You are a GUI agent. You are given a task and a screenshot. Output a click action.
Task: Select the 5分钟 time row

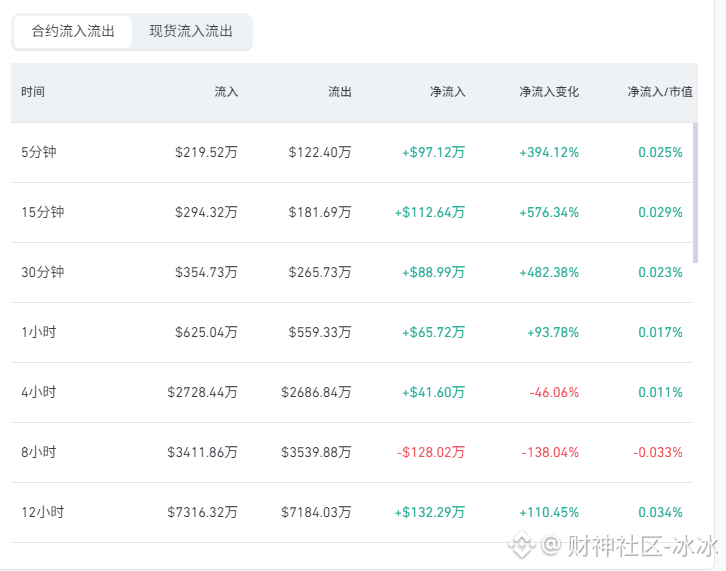point(352,152)
